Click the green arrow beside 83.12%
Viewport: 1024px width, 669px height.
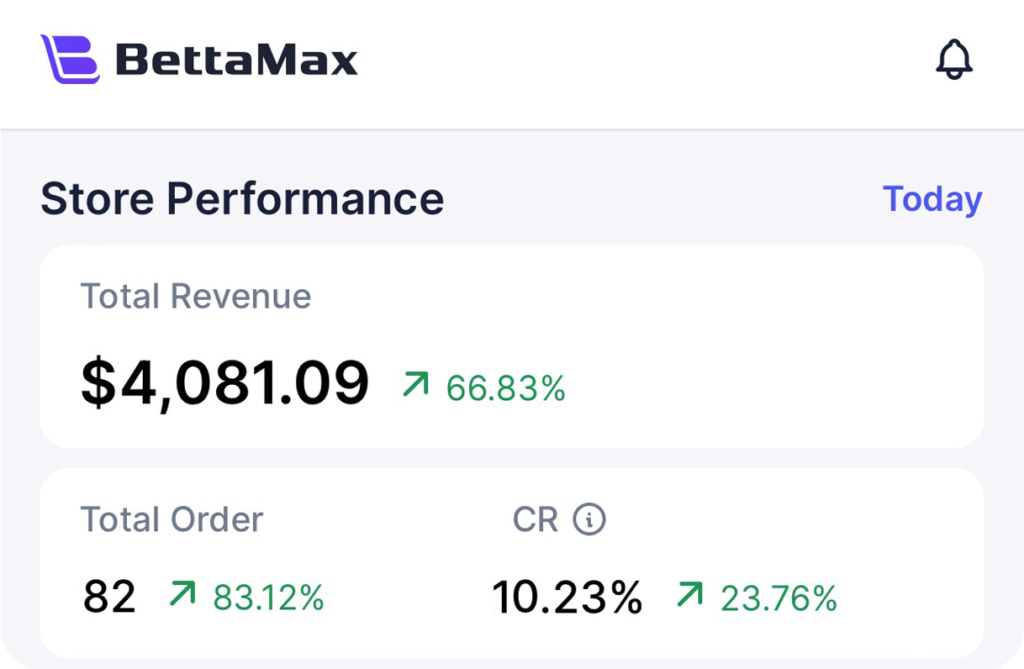[183, 594]
